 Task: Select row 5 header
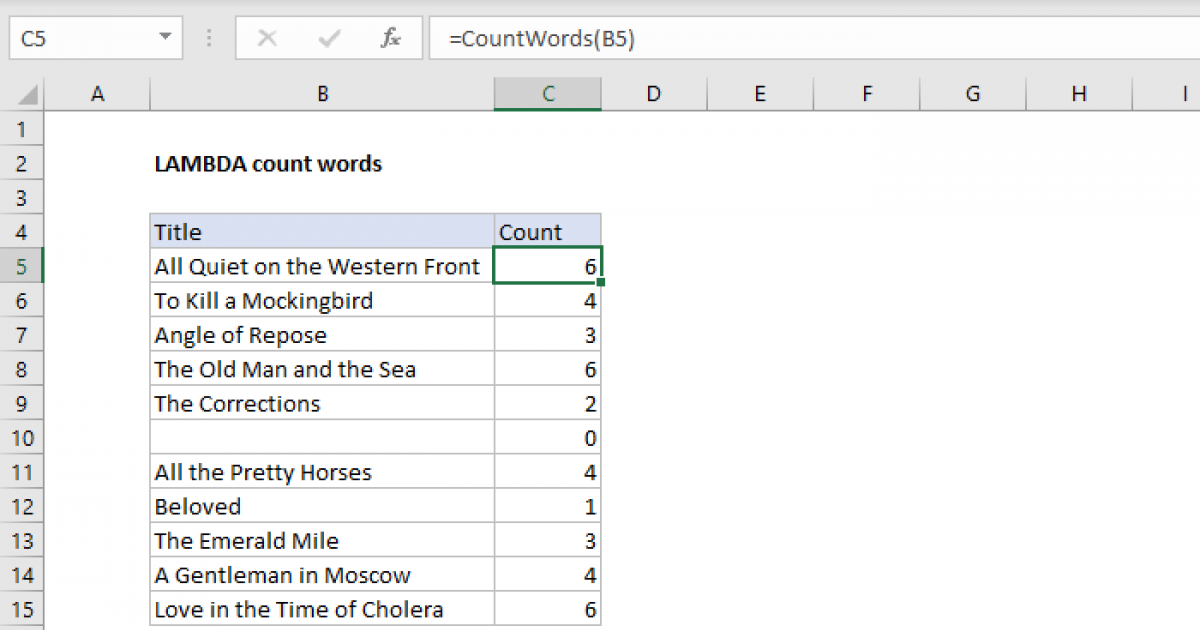(22, 266)
